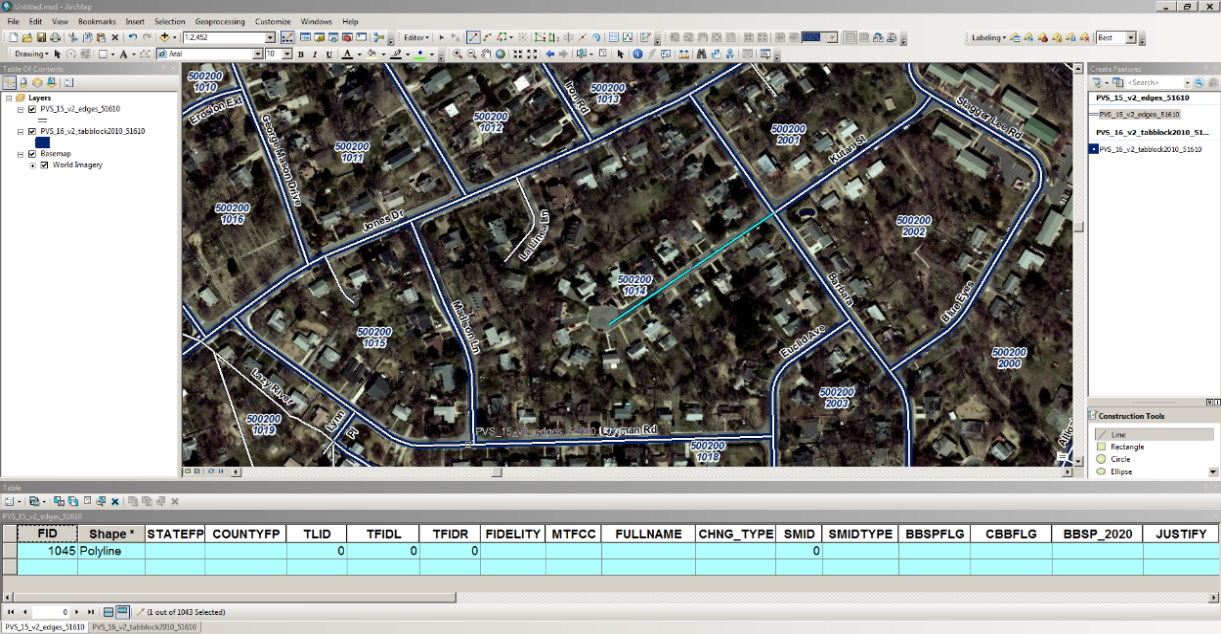Open the Labeling dropdown menu
Image resolution: width=1221 pixels, height=634 pixels.
coord(988,38)
